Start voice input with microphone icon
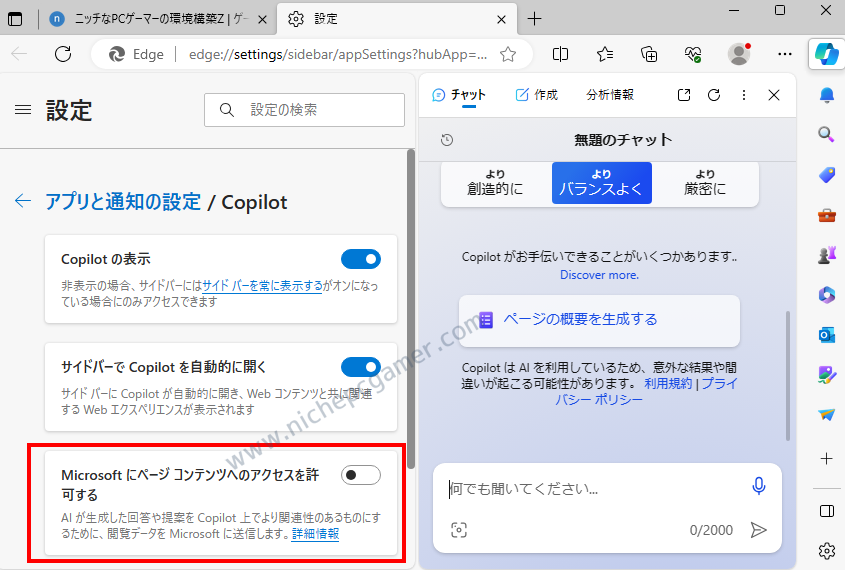This screenshot has width=845, height=570. coord(758,486)
